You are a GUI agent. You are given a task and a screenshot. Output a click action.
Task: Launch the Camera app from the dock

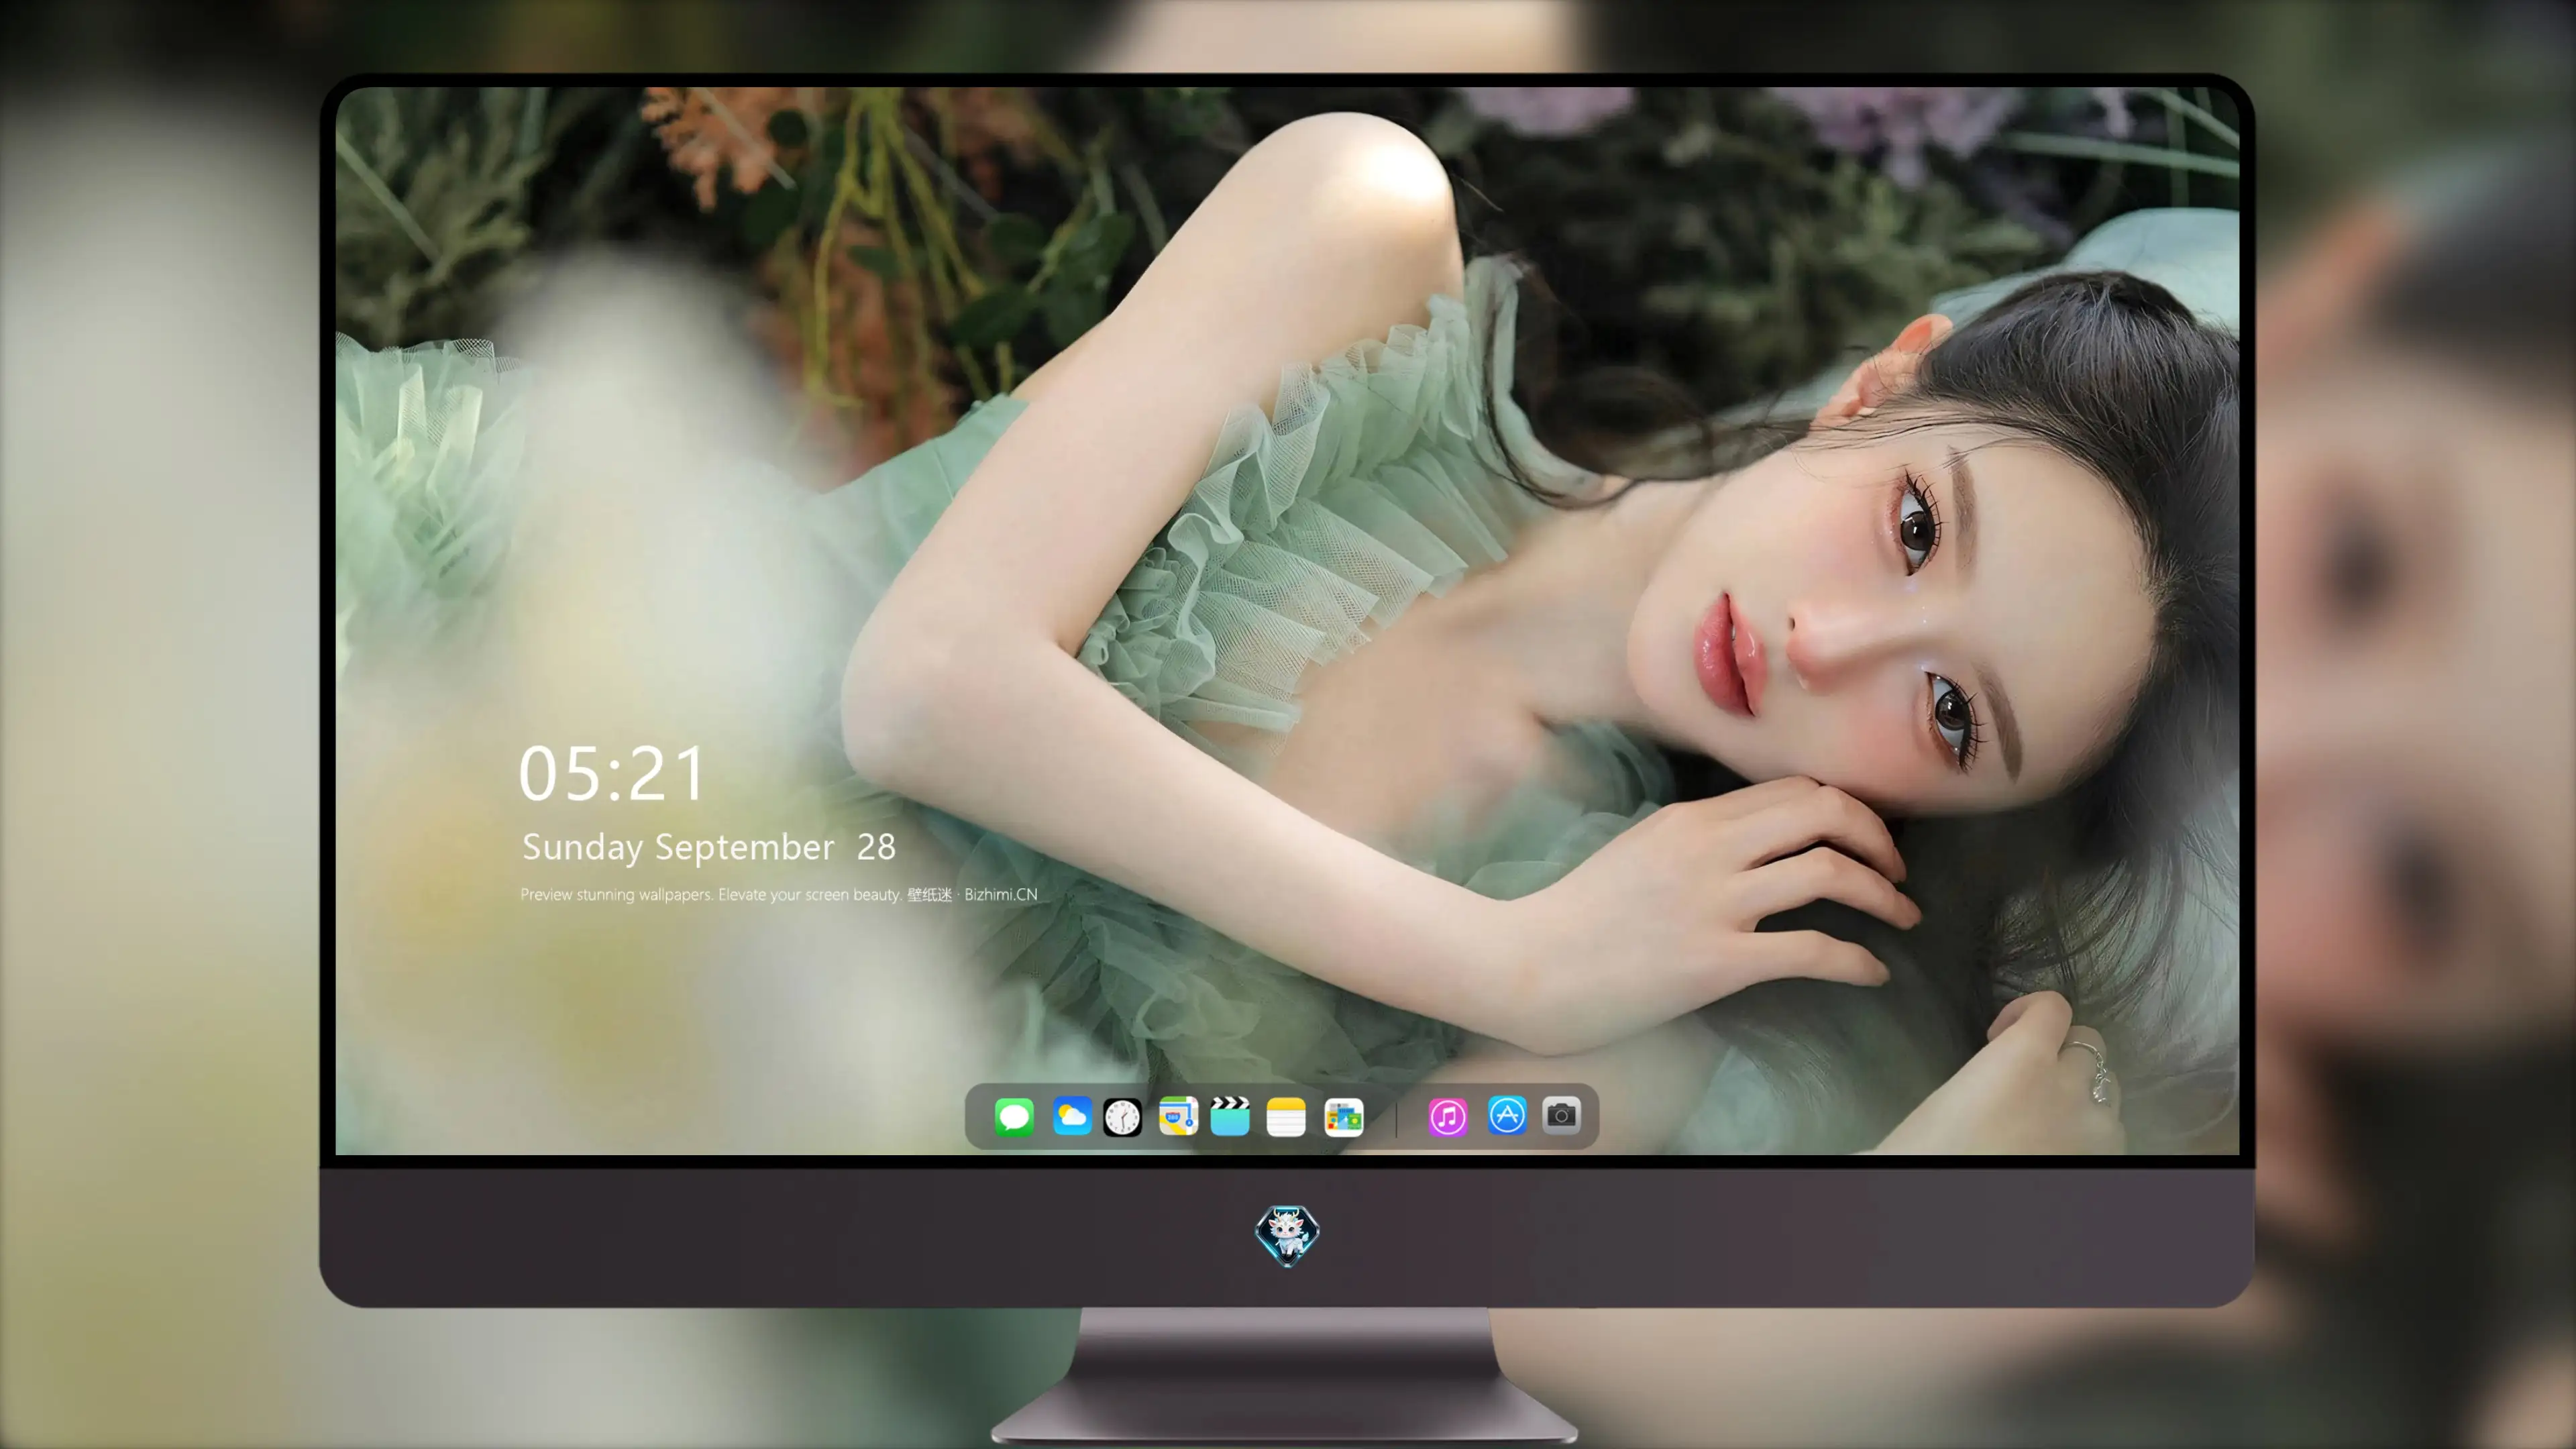coord(1561,1115)
